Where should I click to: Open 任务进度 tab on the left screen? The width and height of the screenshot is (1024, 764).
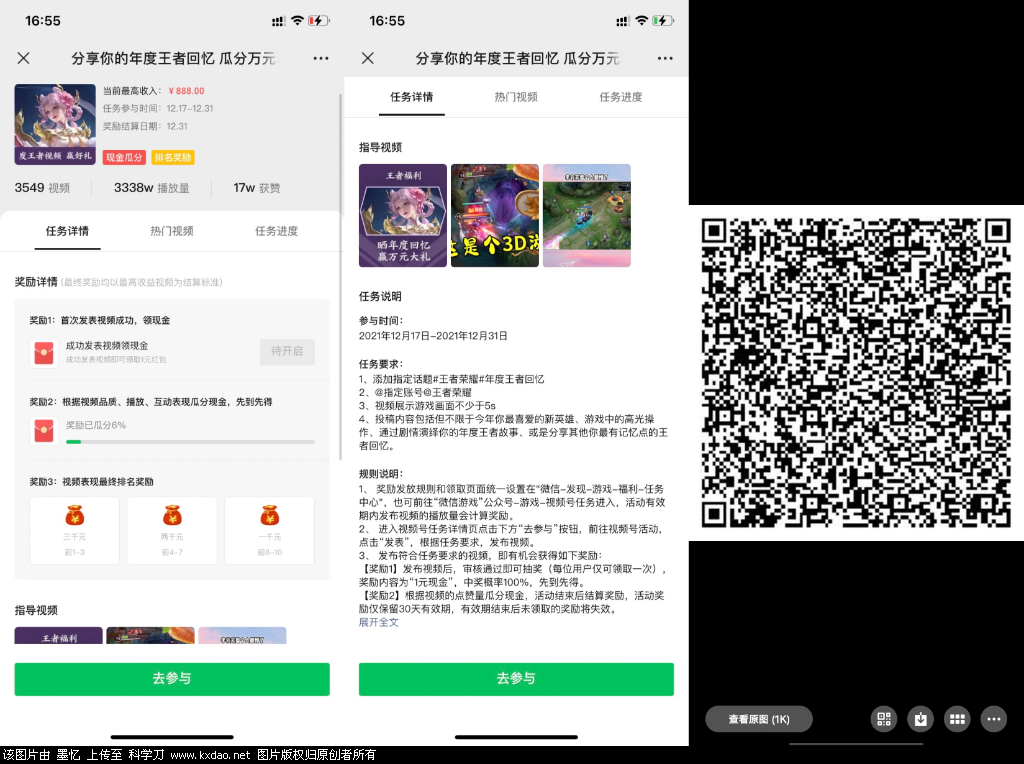tap(276, 231)
